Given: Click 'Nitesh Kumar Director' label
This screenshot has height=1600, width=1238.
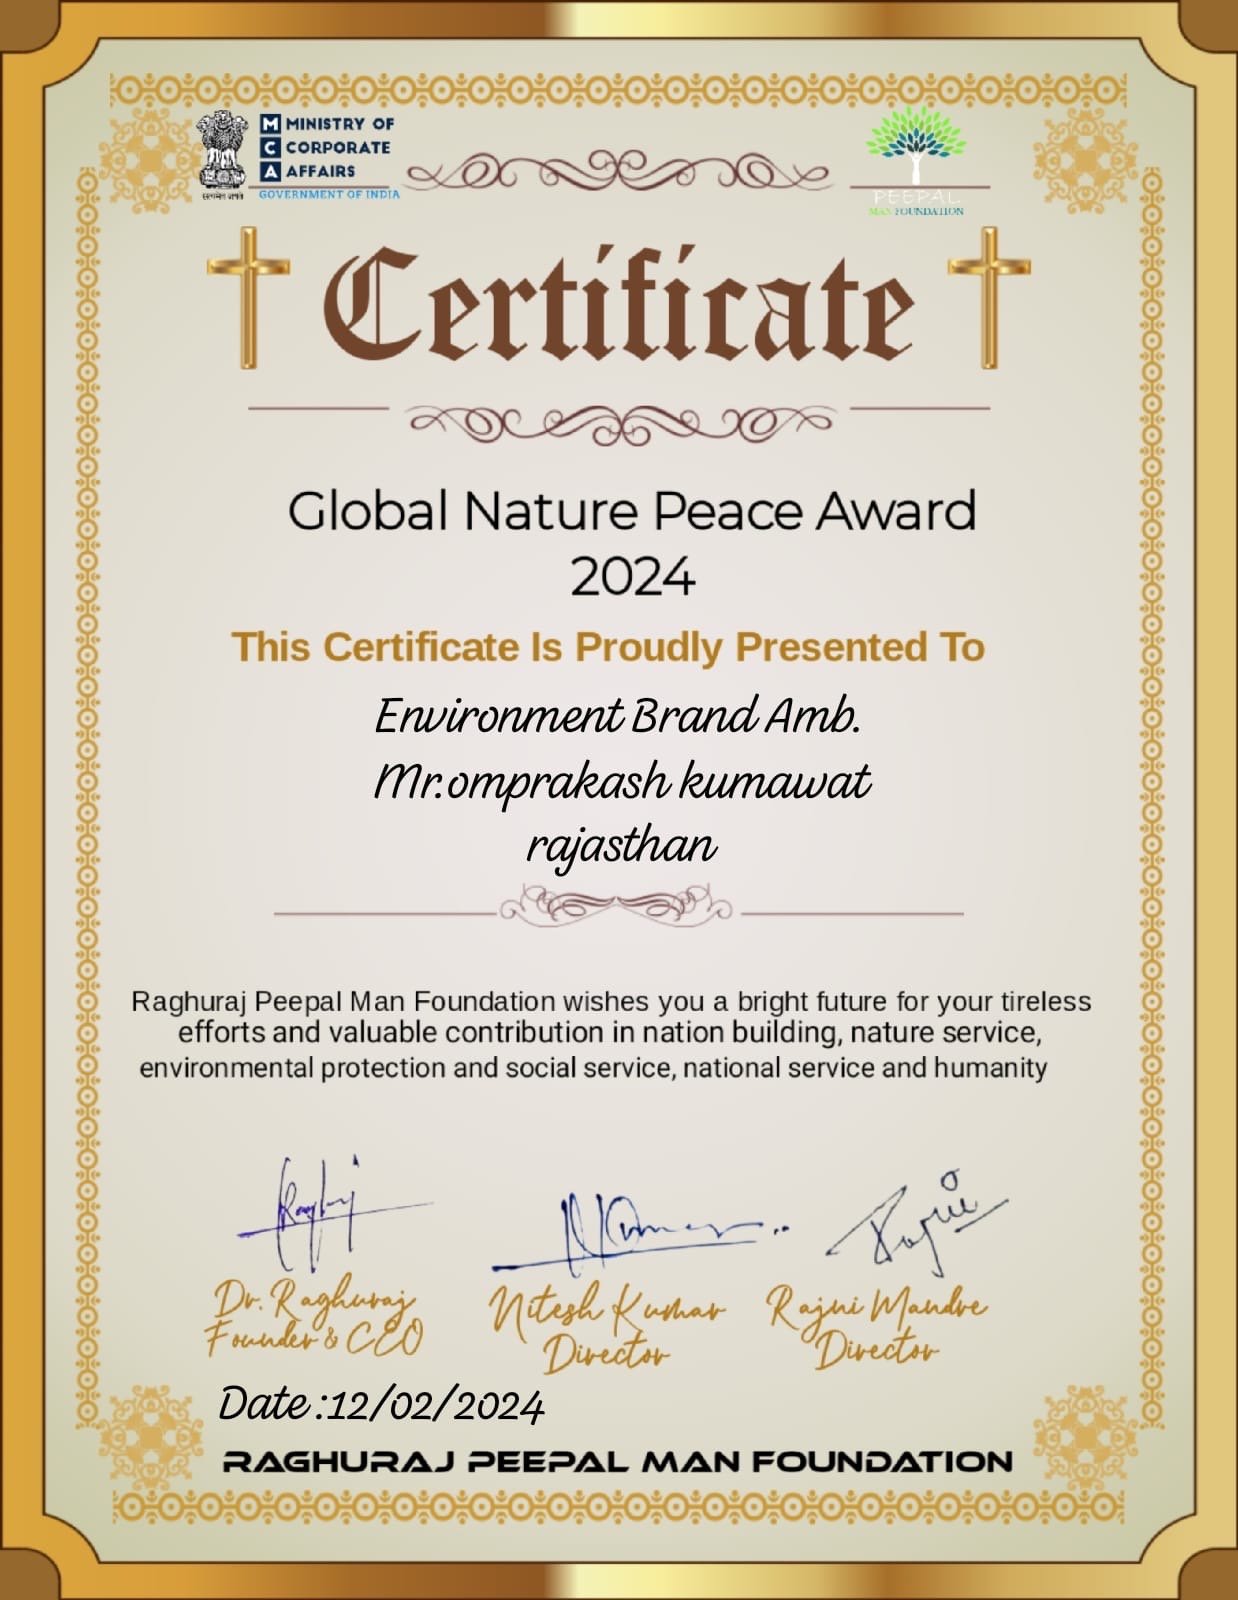Looking at the screenshot, I should coord(606,1330).
